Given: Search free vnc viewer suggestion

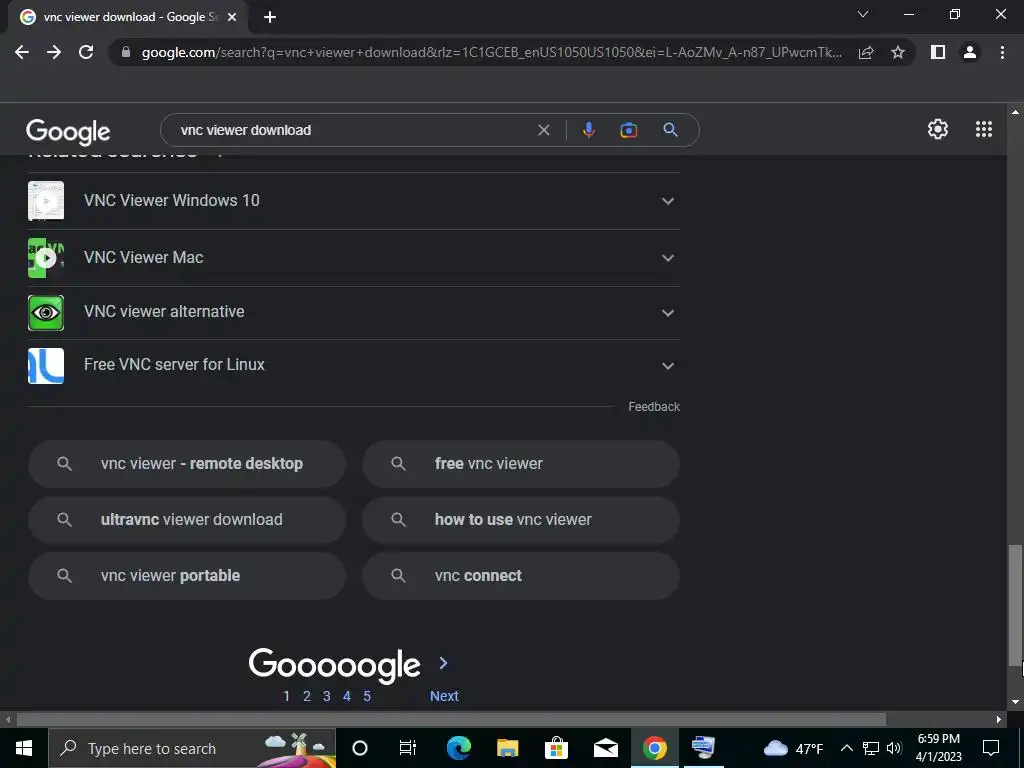Looking at the screenshot, I should coord(521,464).
